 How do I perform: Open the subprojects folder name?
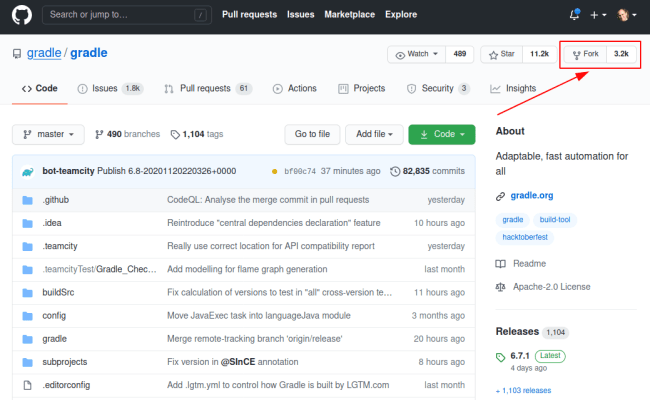[65, 362]
